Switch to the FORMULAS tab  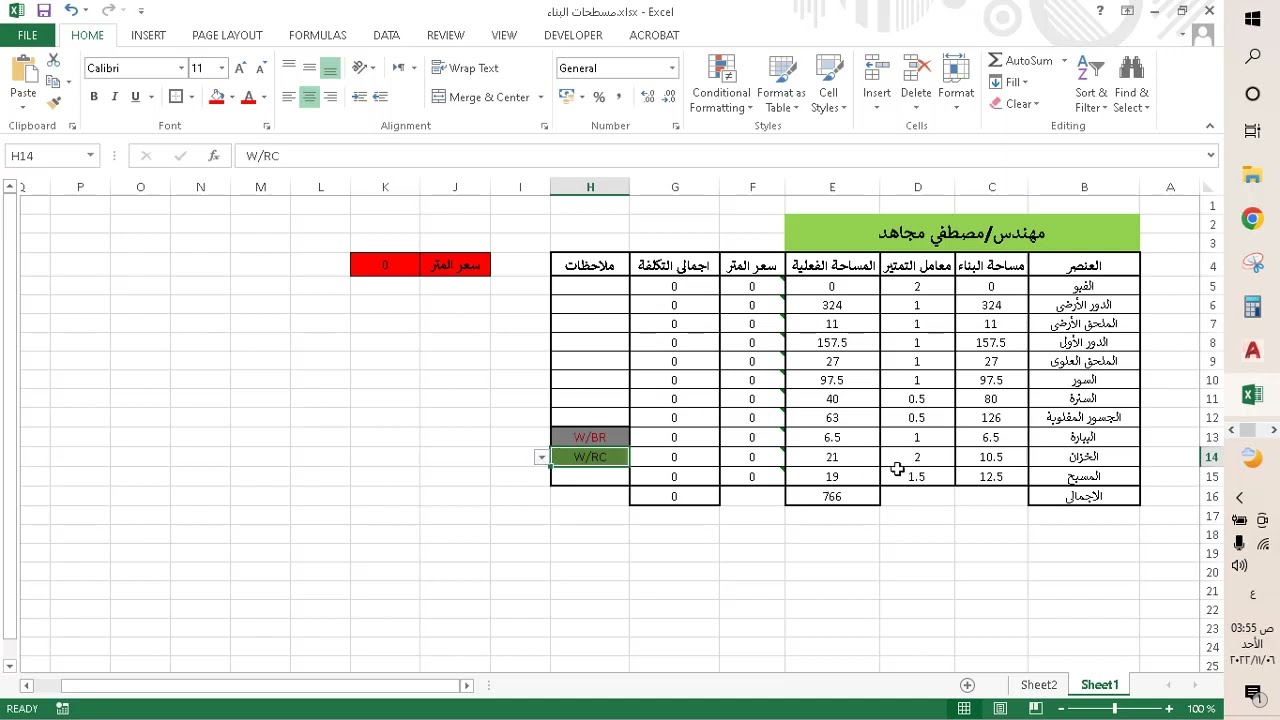pos(317,35)
